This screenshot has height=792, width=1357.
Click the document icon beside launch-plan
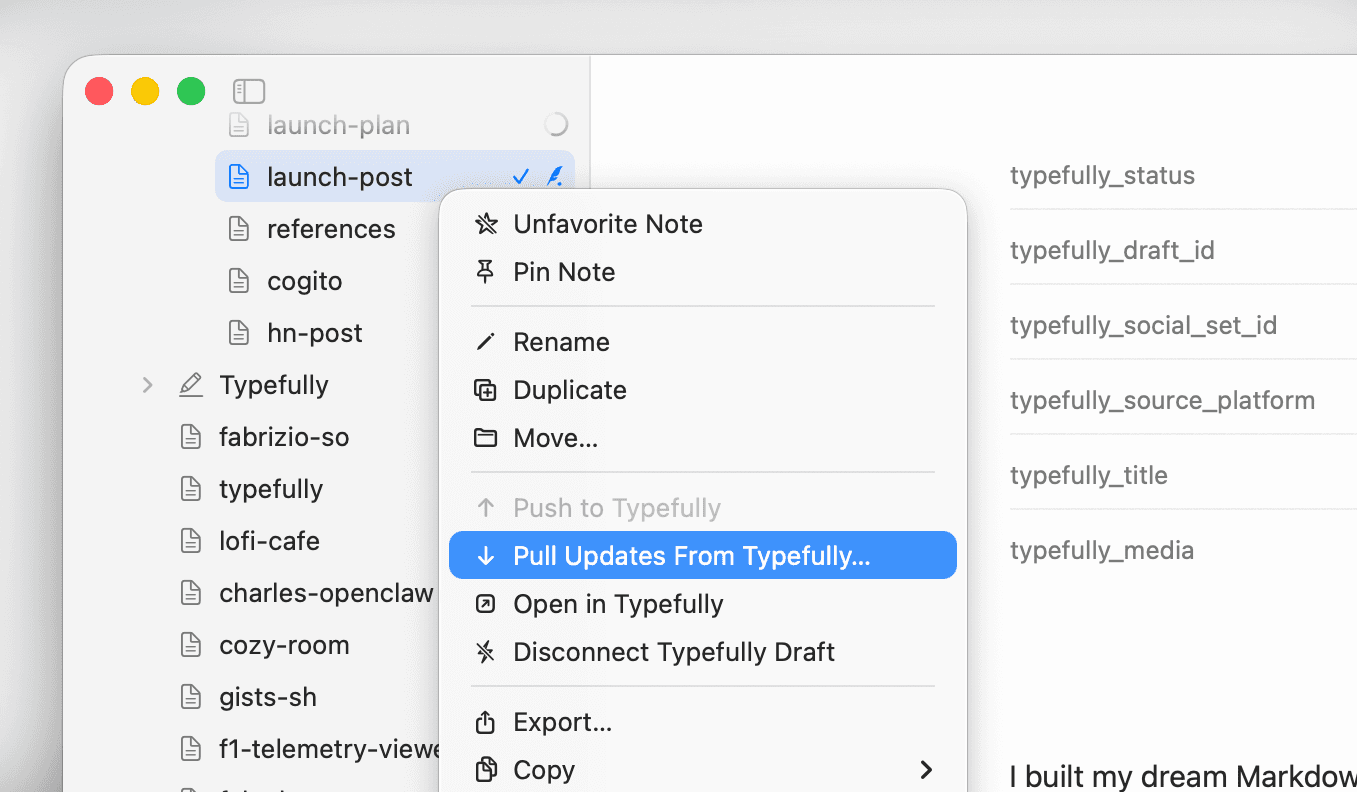pyautogui.click(x=238, y=125)
